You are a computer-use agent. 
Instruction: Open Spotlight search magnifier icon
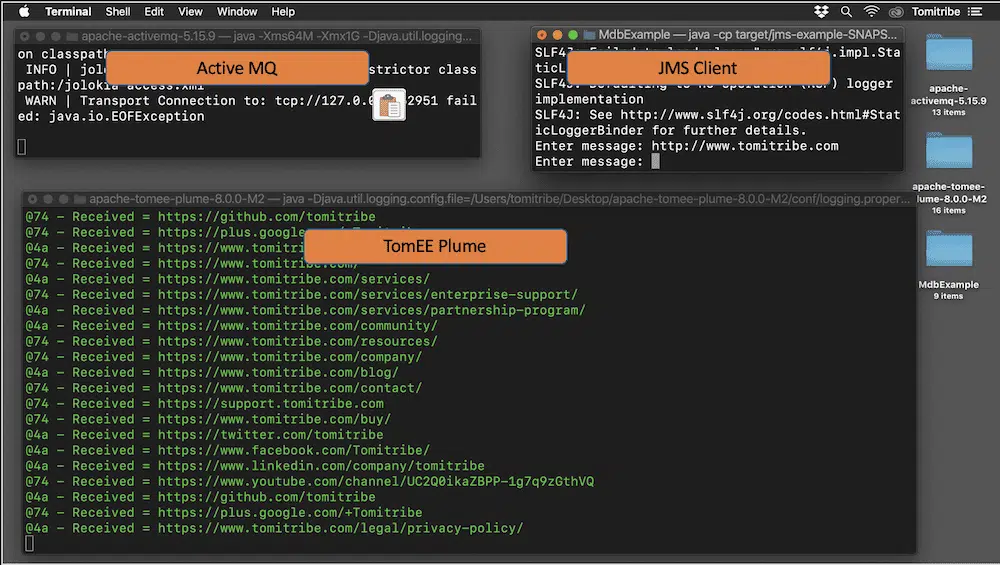tap(847, 12)
